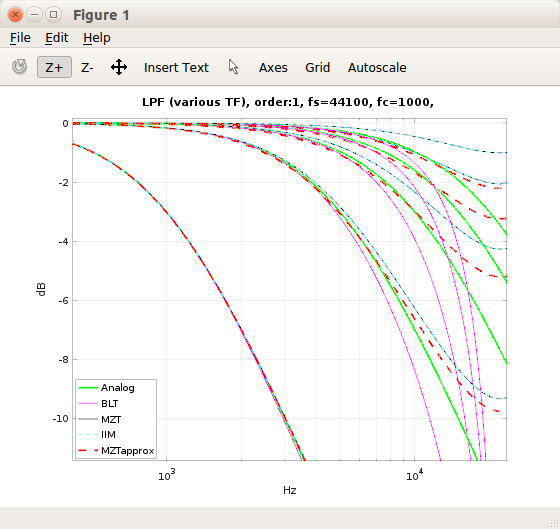Close the Figure 1 window

click(x=15, y=15)
